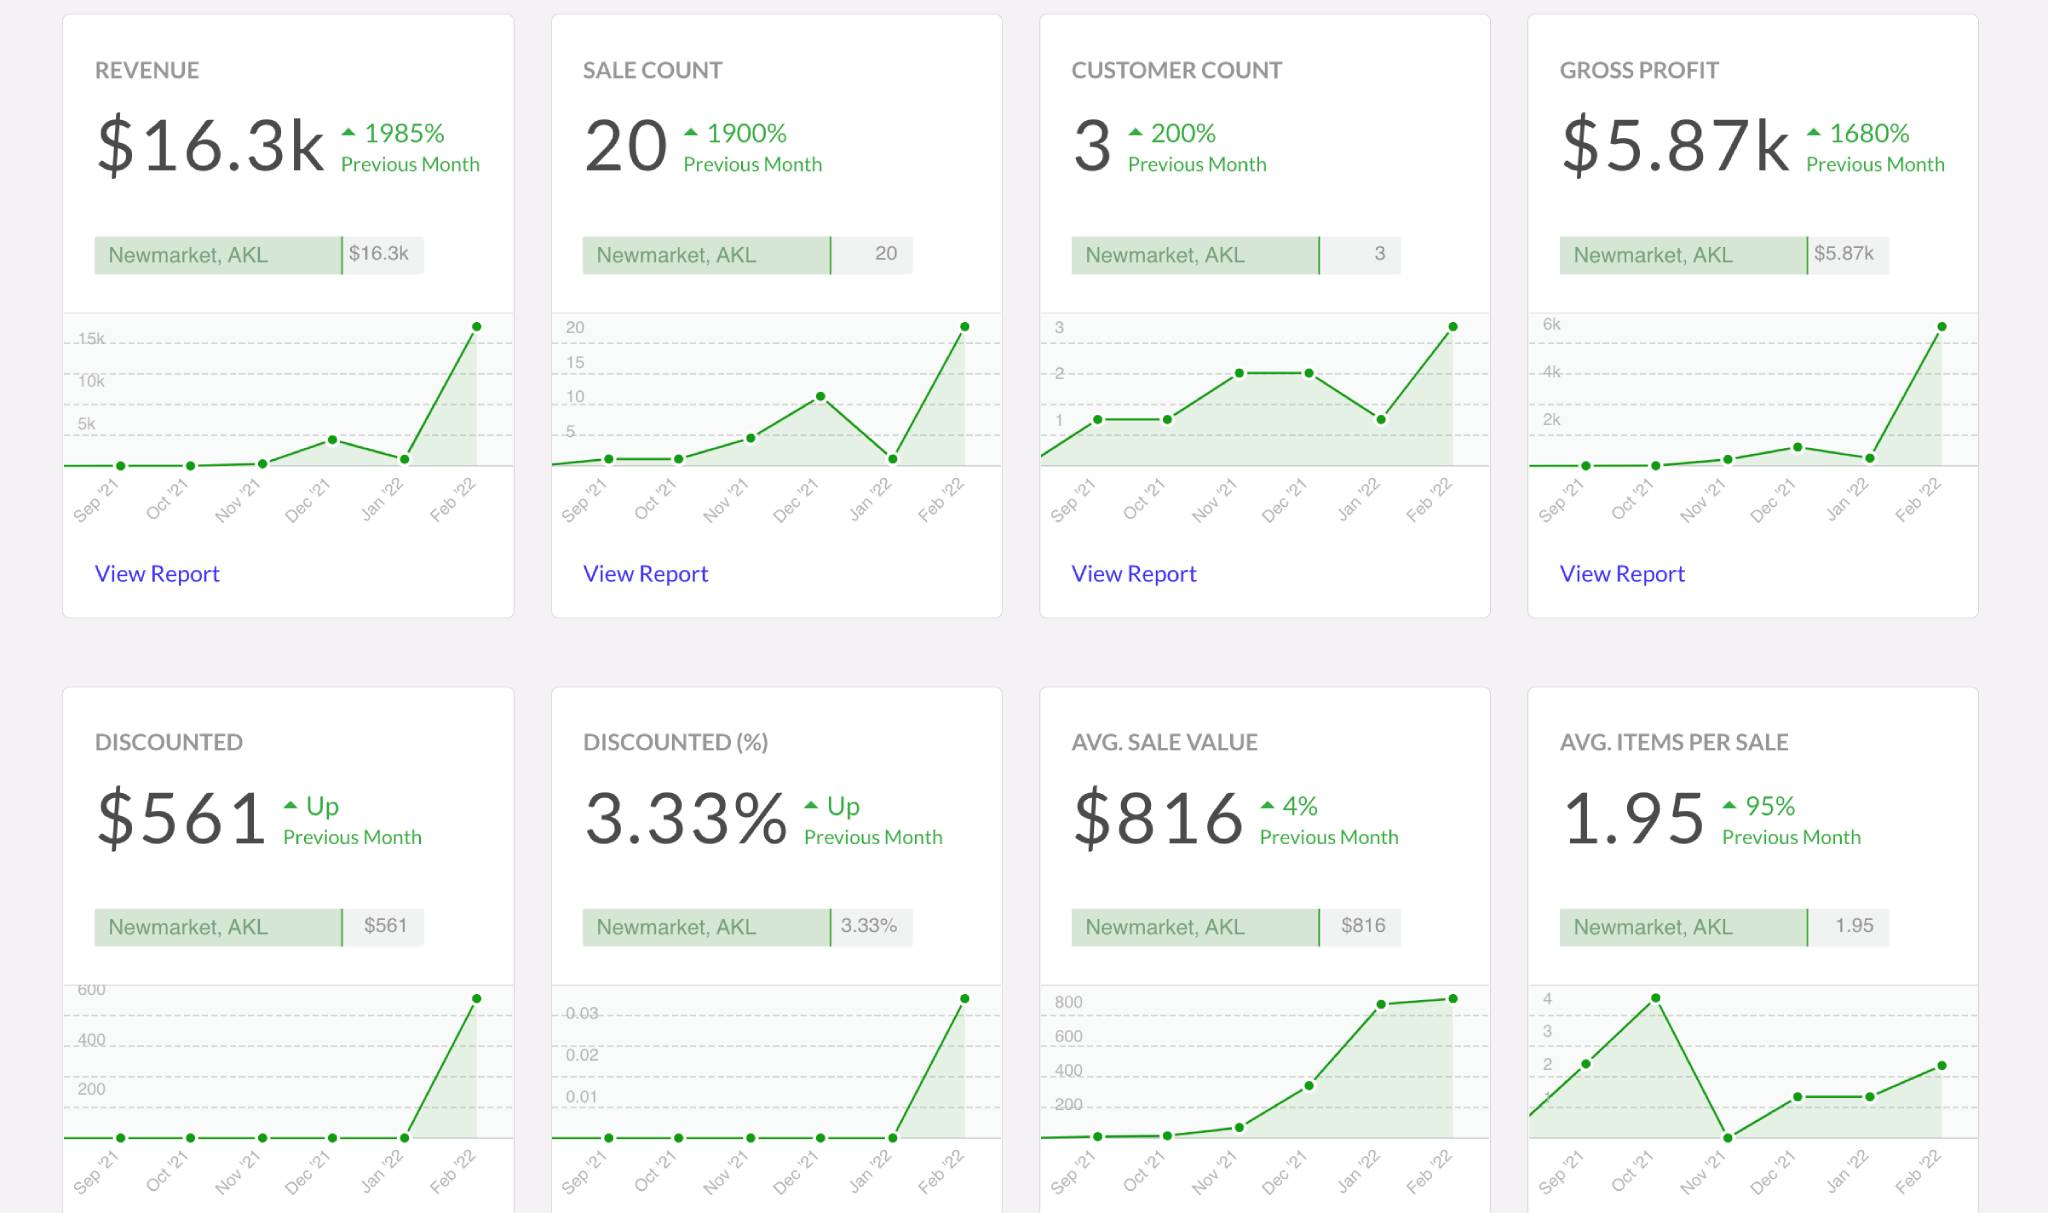This screenshot has width=2048, height=1213.
Task: Click Jan '22 data point on Avg. Sale Value chart
Action: pos(1381,1004)
